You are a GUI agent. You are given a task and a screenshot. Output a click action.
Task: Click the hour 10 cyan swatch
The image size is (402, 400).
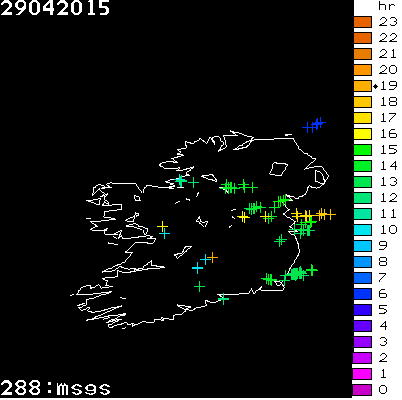(362, 230)
